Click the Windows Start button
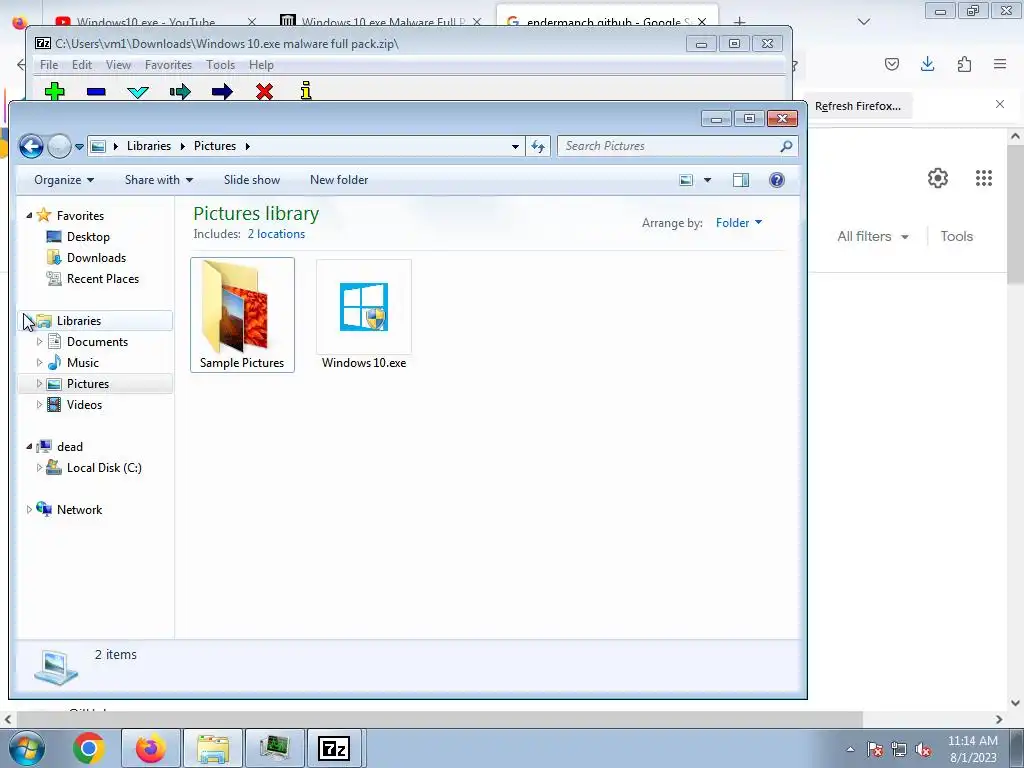The height and width of the screenshot is (768, 1024). [27, 748]
